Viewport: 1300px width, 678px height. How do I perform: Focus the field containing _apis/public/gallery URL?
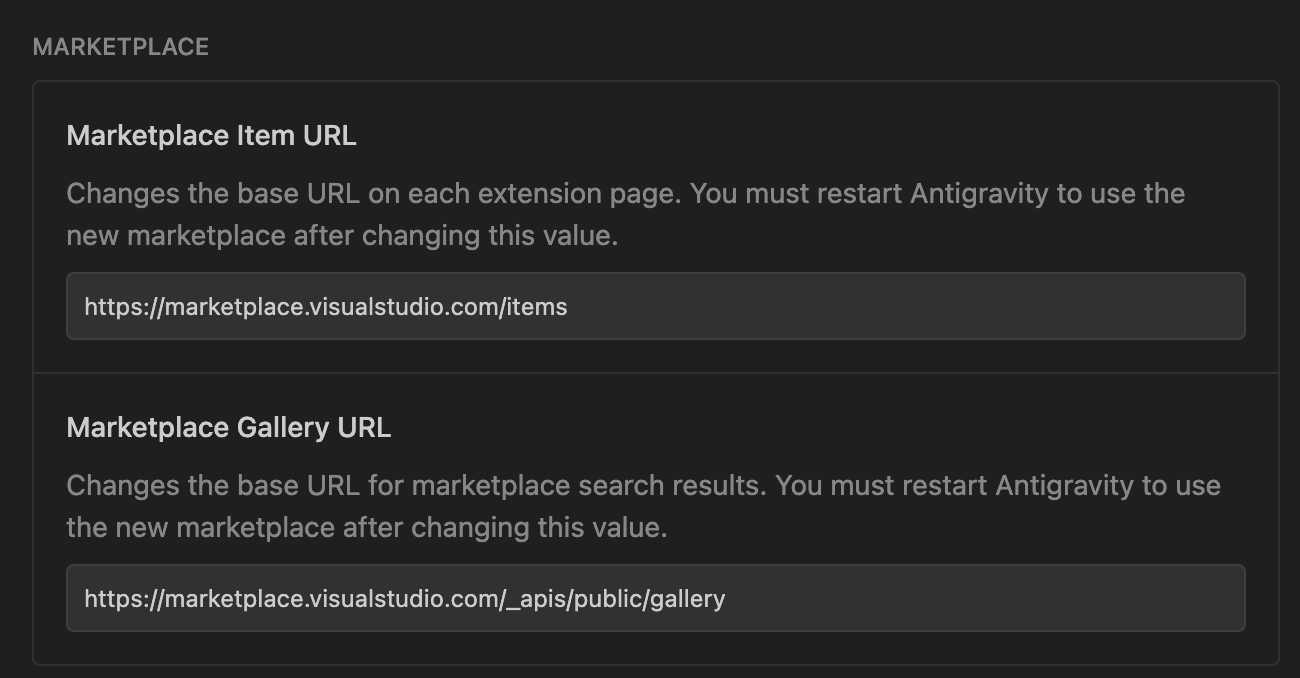655,597
